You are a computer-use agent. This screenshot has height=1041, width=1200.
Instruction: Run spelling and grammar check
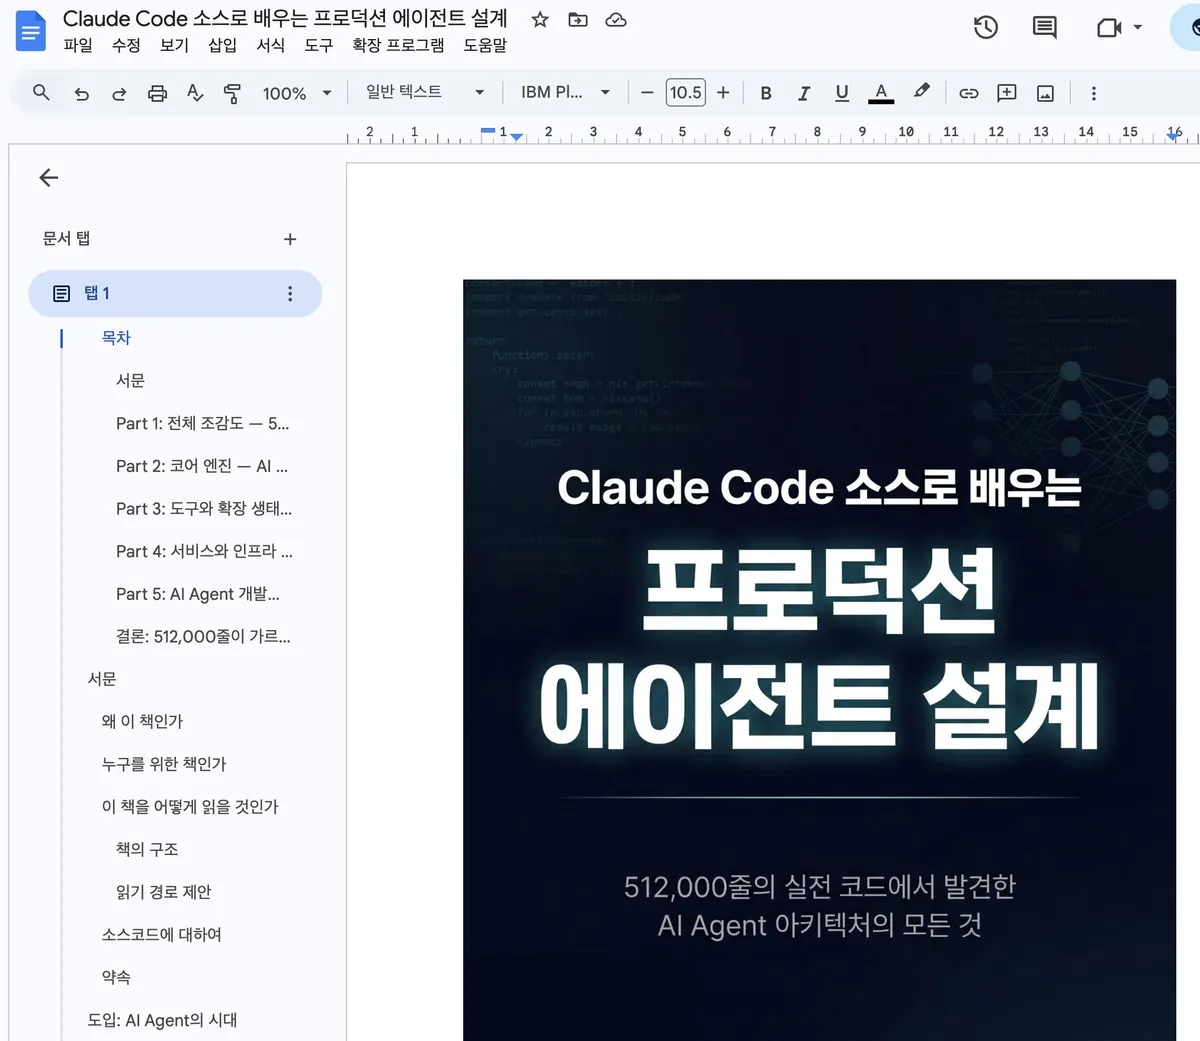point(195,93)
